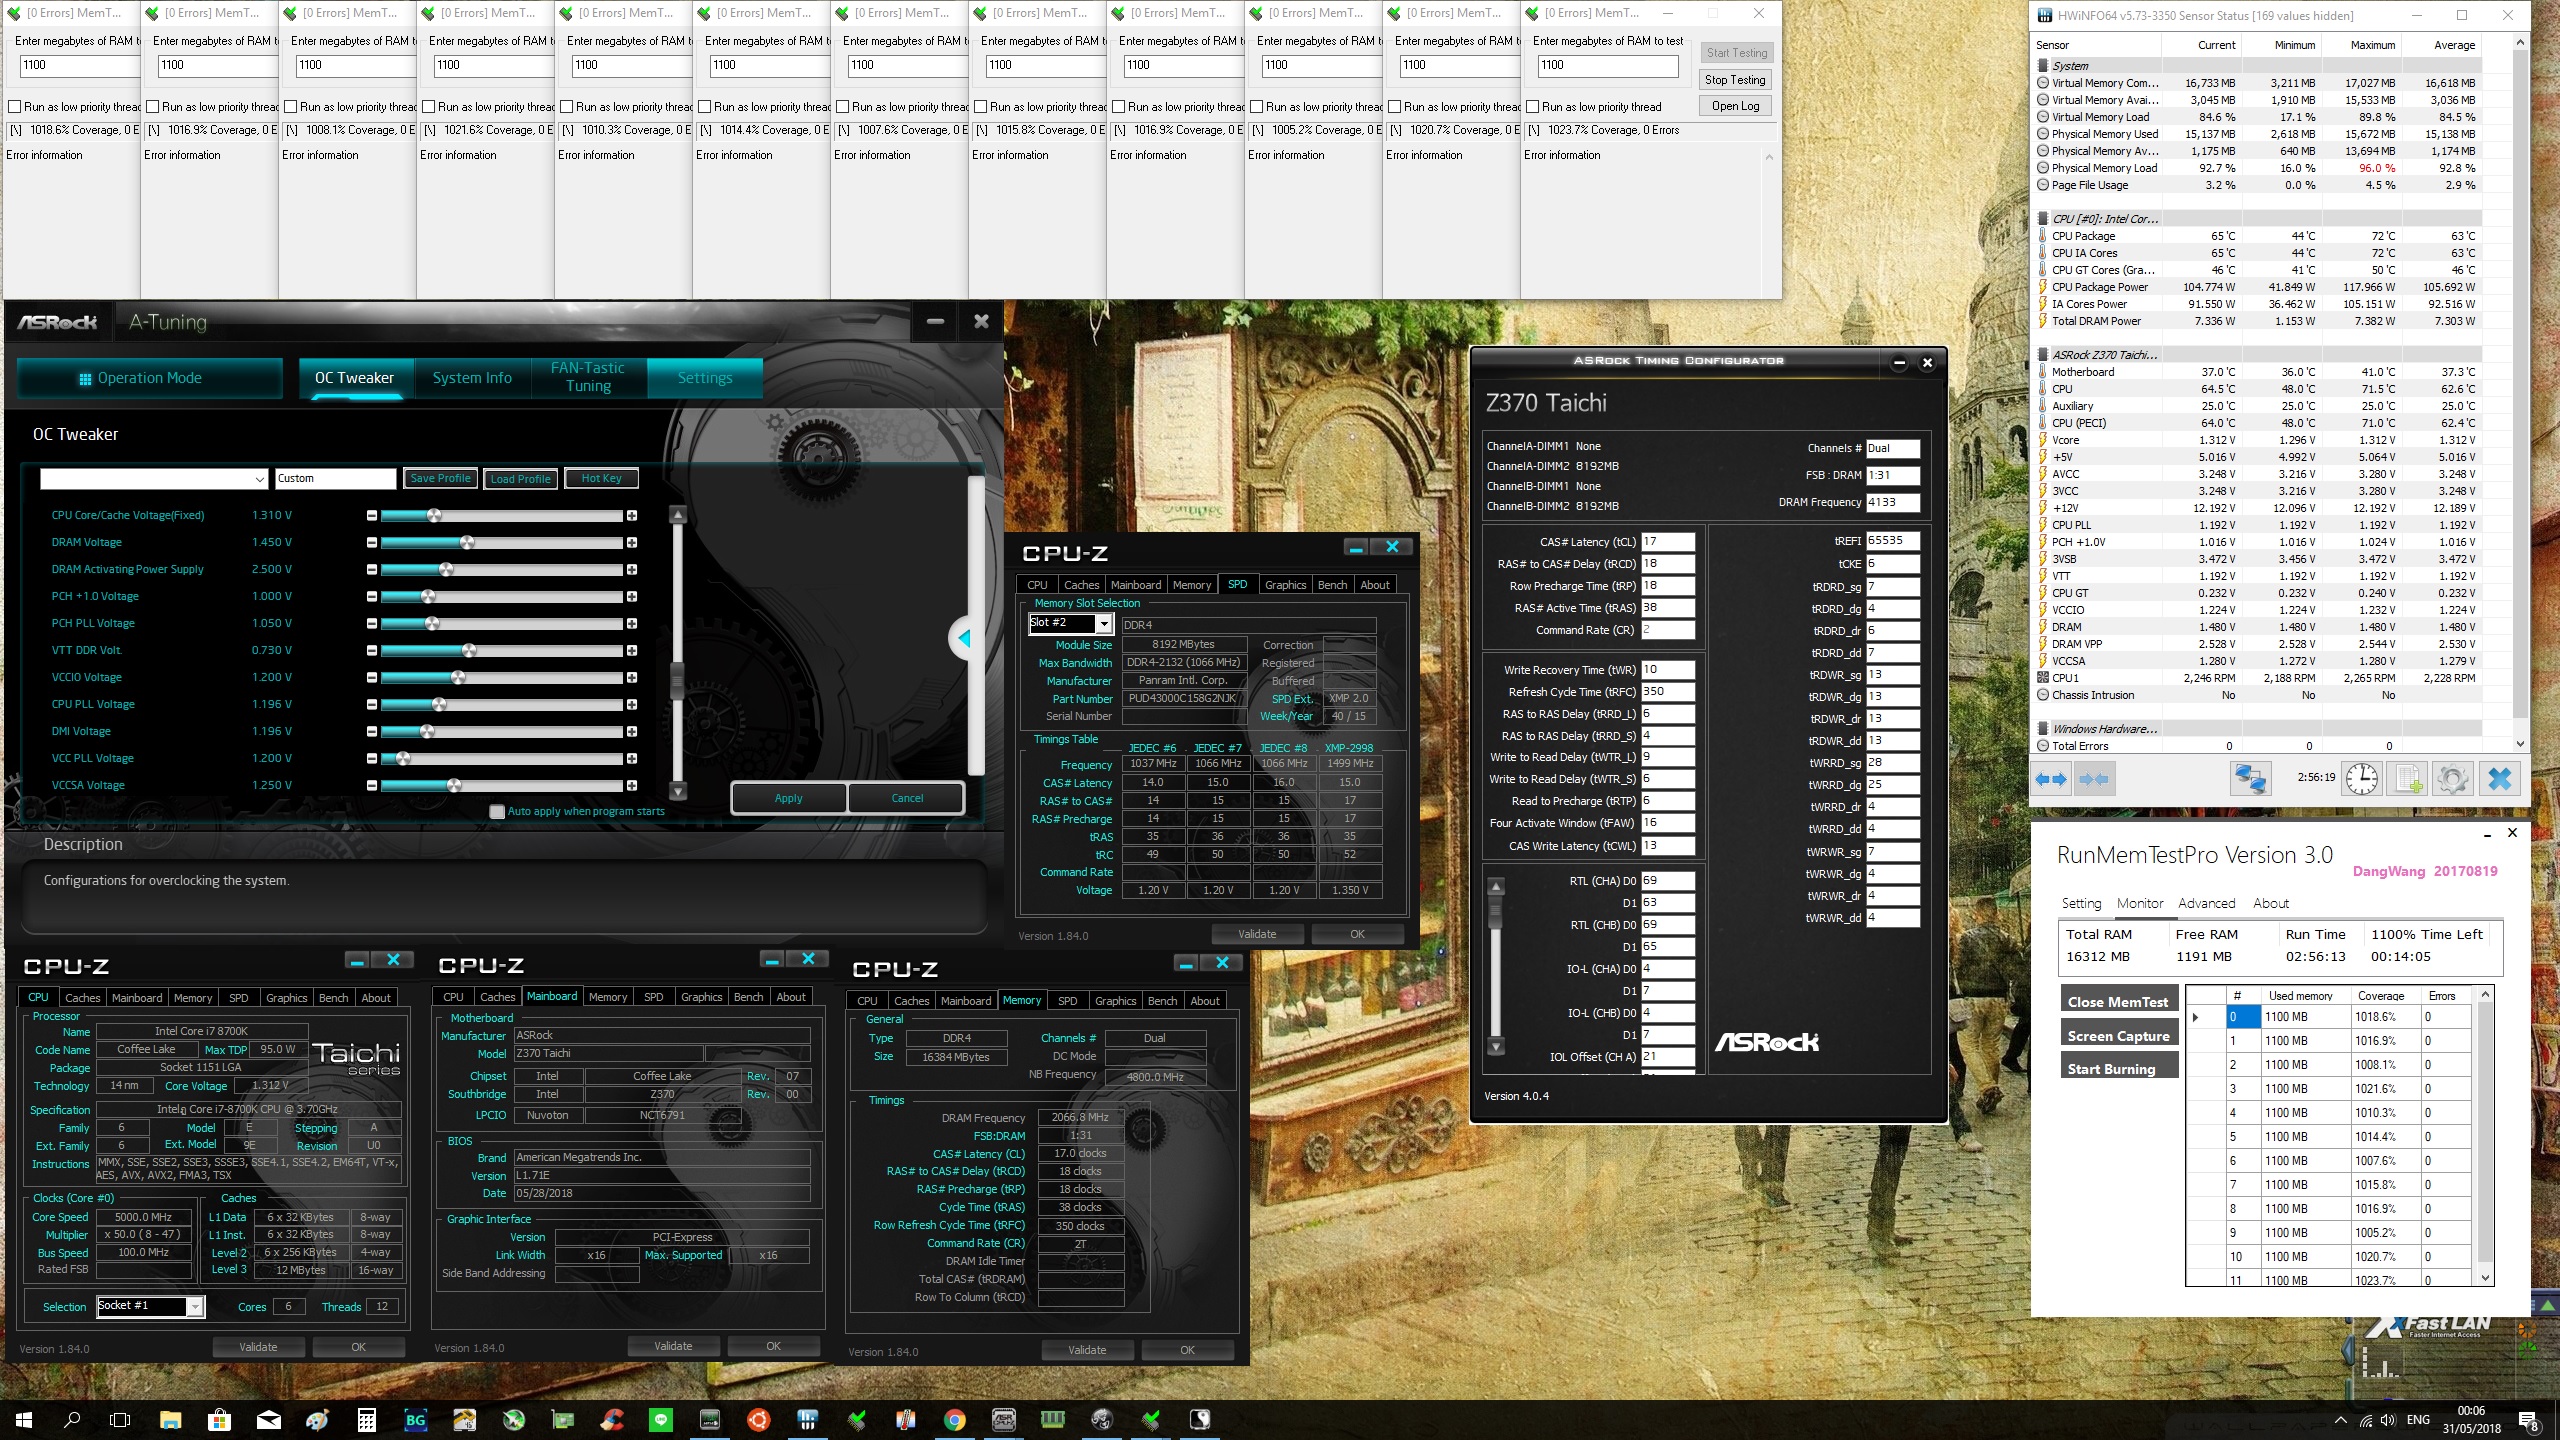Click the VCC PLL Voltage slider handle
The height and width of the screenshot is (1440, 2560).
pos(403,759)
